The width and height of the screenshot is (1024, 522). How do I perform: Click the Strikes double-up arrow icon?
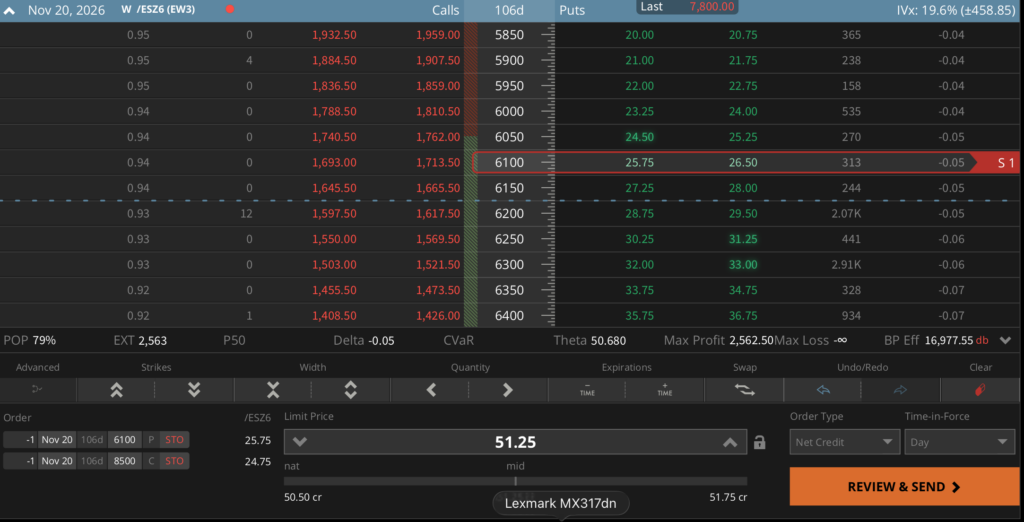coord(116,390)
